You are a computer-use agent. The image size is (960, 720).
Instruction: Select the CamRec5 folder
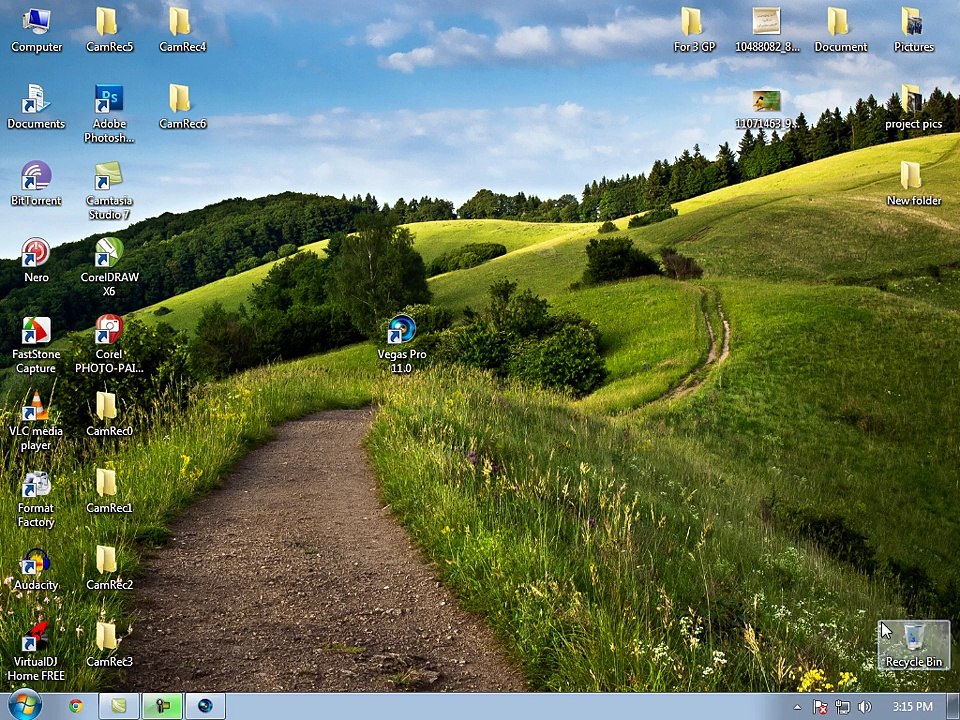click(x=109, y=31)
